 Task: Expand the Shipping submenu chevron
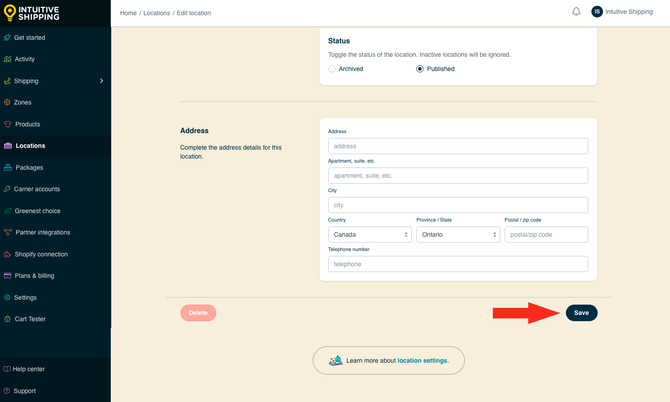click(102, 81)
